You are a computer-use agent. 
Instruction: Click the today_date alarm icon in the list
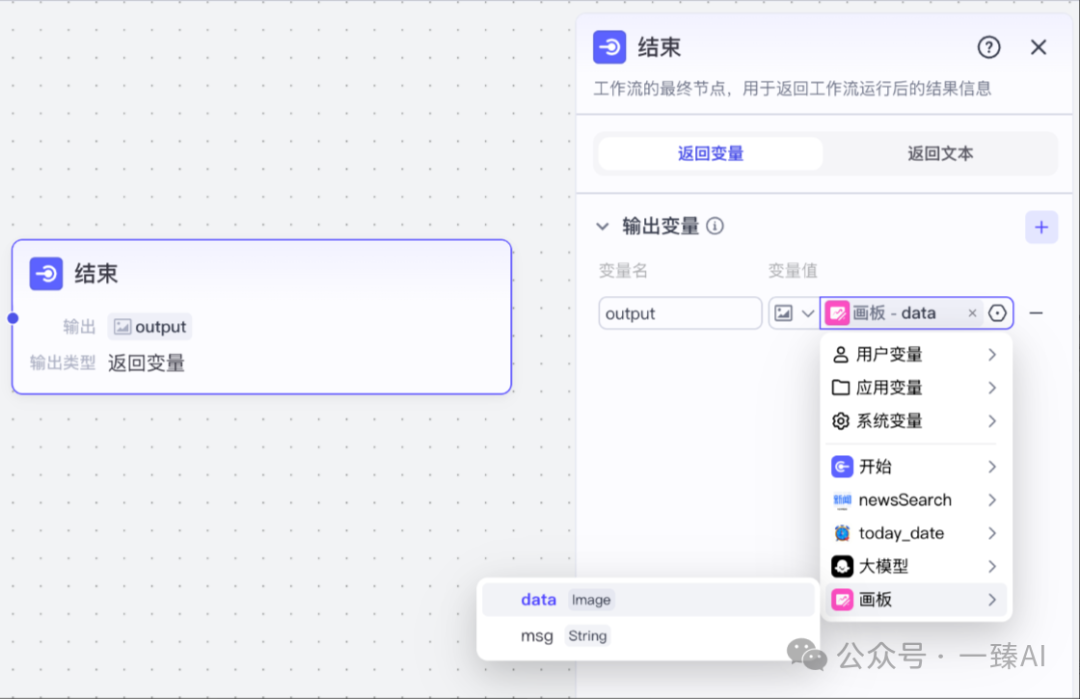[842, 533]
